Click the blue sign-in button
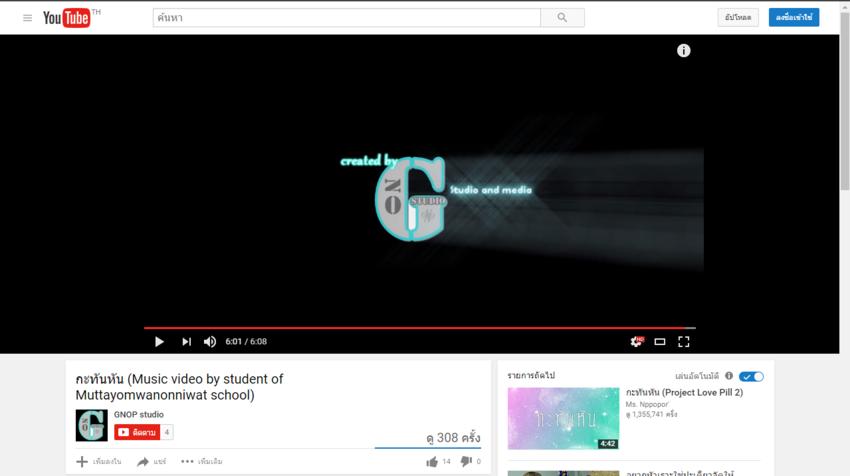Screen dimensions: 850x476 (794, 17)
